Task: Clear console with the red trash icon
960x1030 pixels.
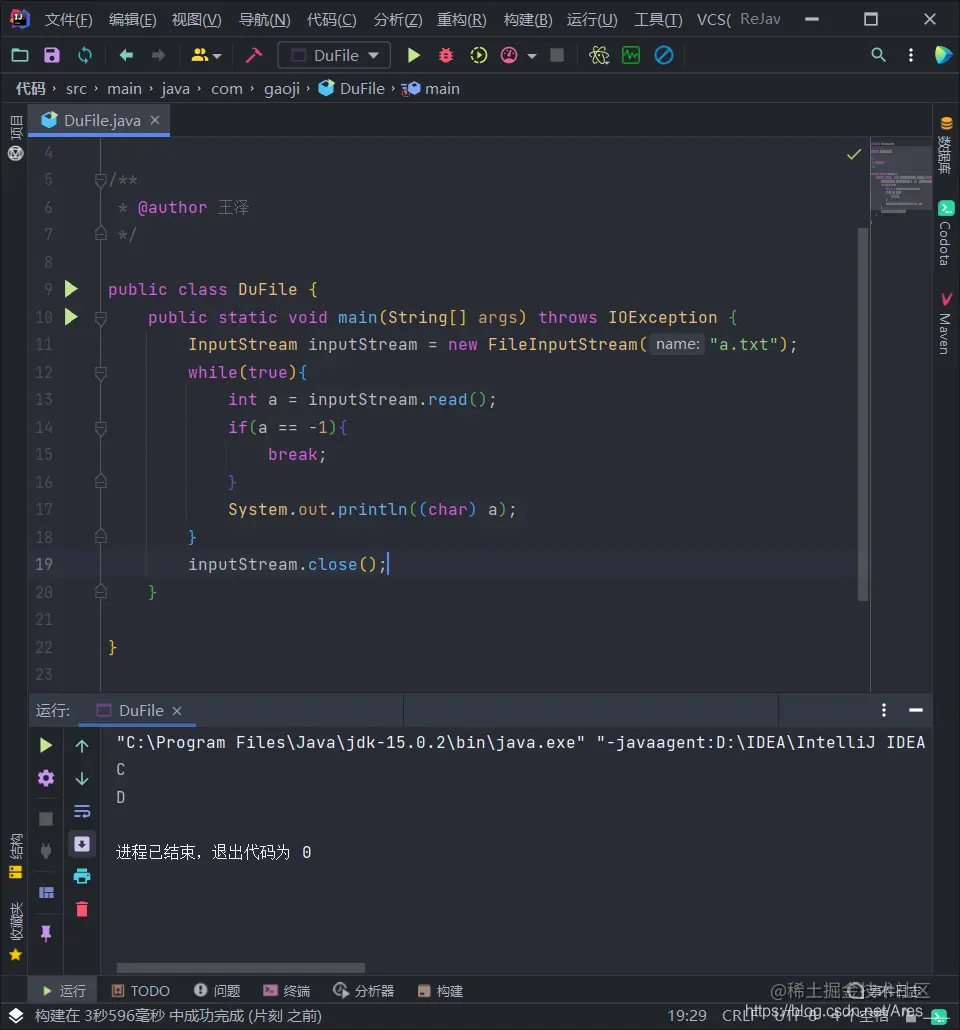Action: 82,909
